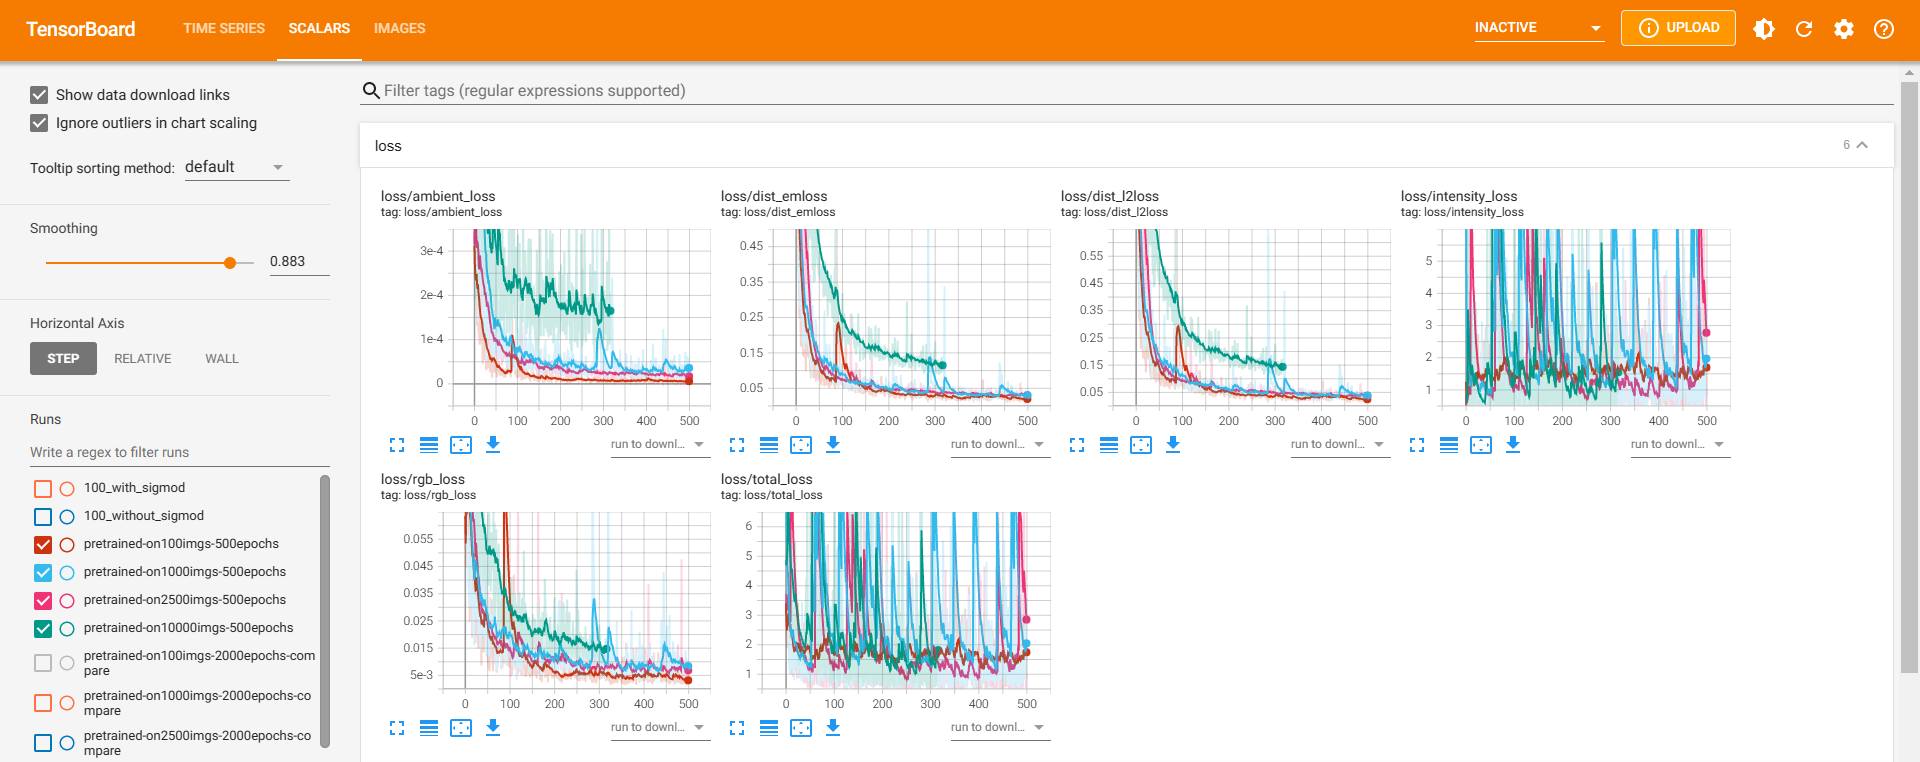Image resolution: width=1920 pixels, height=762 pixels.
Task: Open run to download dropdown for dist_l2loss
Action: pos(1340,445)
